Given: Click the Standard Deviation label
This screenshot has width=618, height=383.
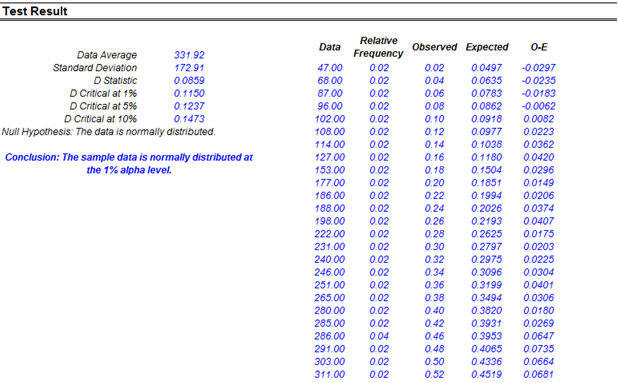Looking at the screenshot, I should [x=95, y=68].
